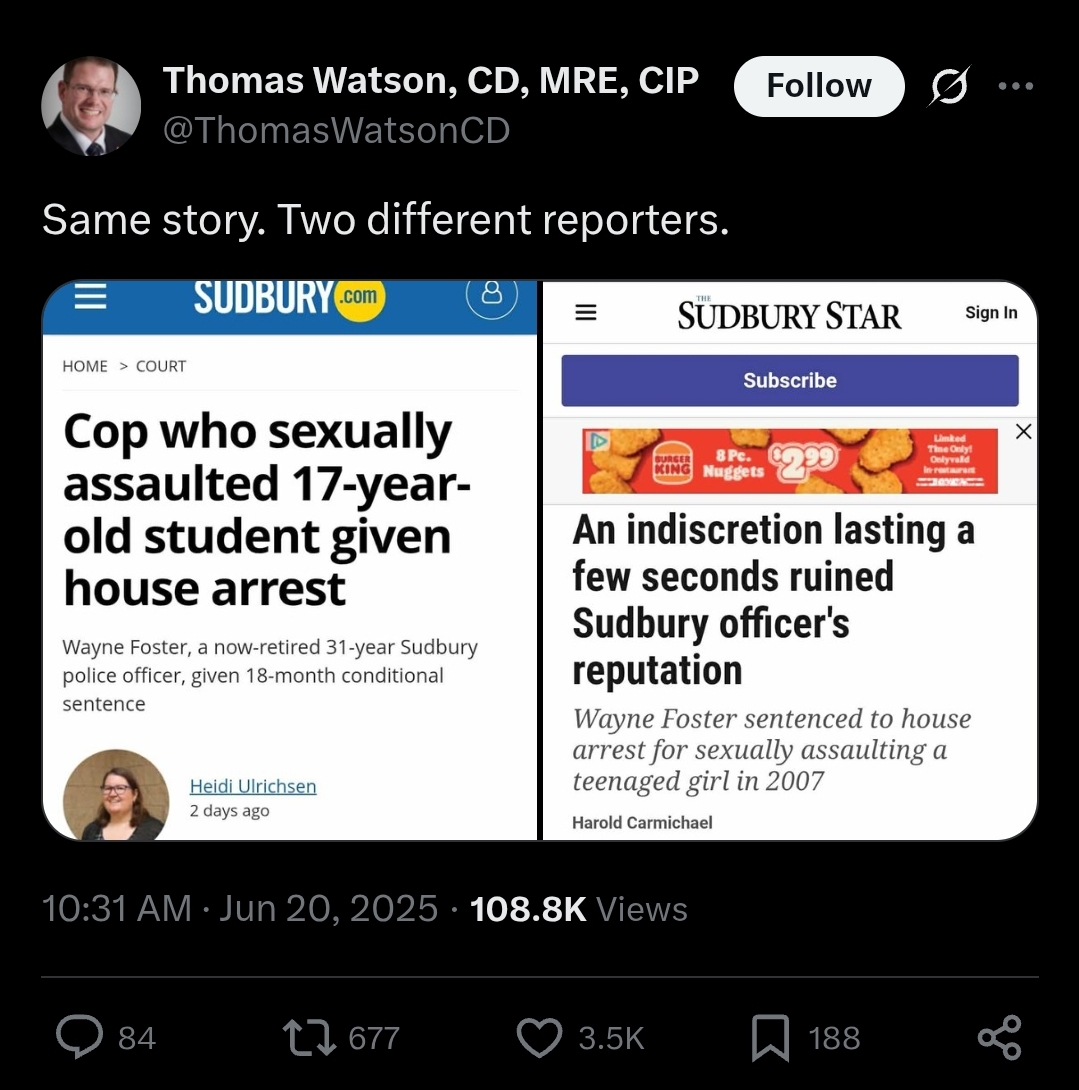Open the Sudbury Star hamburger menu
This screenshot has width=1079, height=1090.
tap(586, 312)
